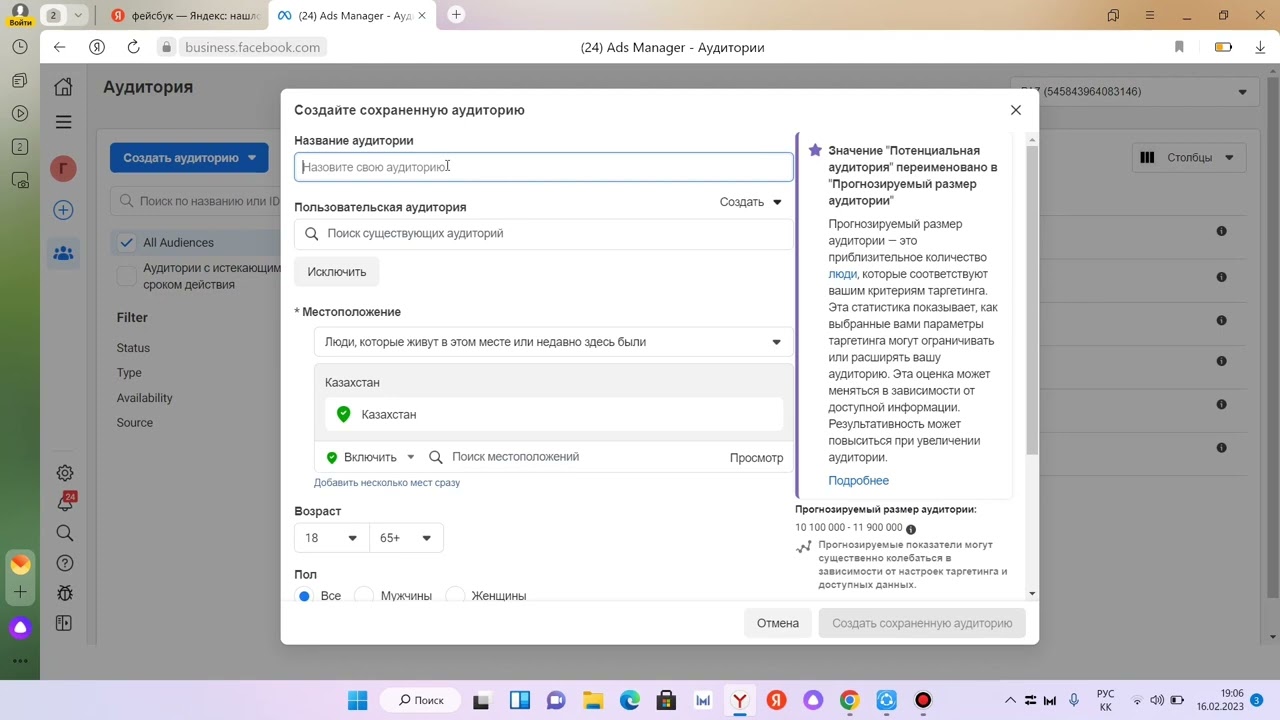Expand the browser tab group dropdown arrow
Screen dimensions: 1280x720
coord(78,15)
